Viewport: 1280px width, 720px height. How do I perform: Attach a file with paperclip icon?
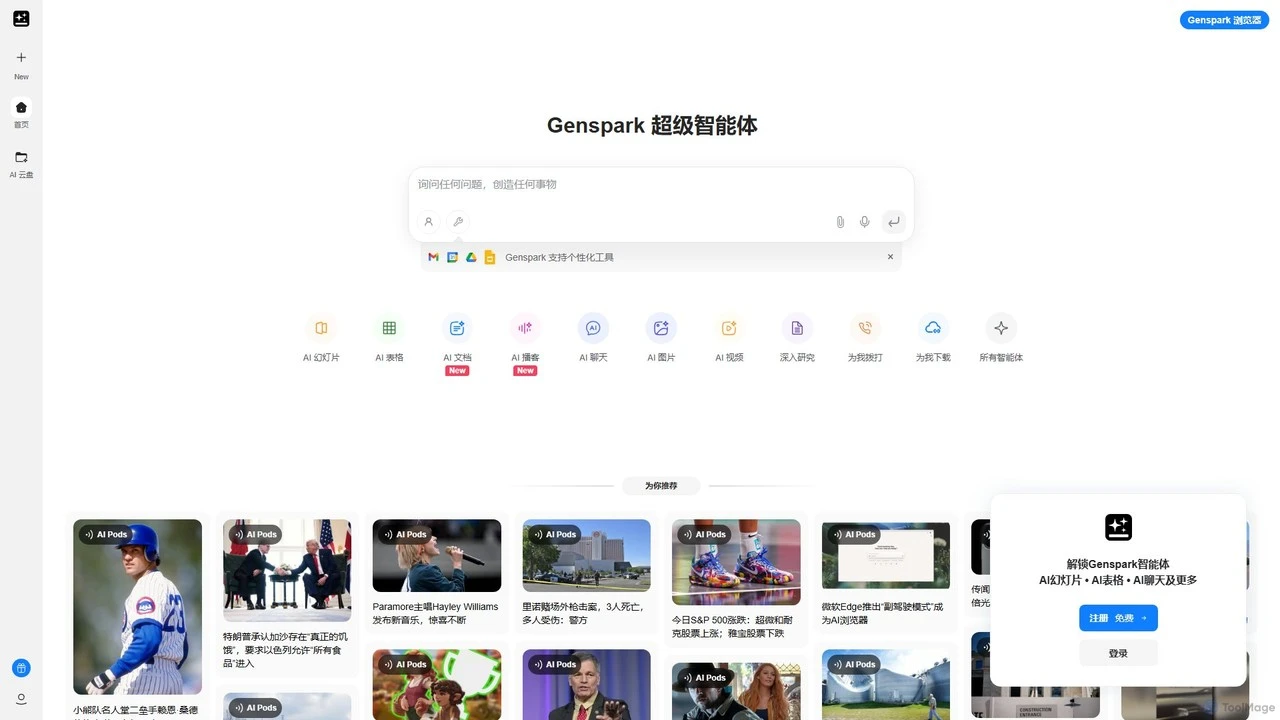tap(840, 222)
